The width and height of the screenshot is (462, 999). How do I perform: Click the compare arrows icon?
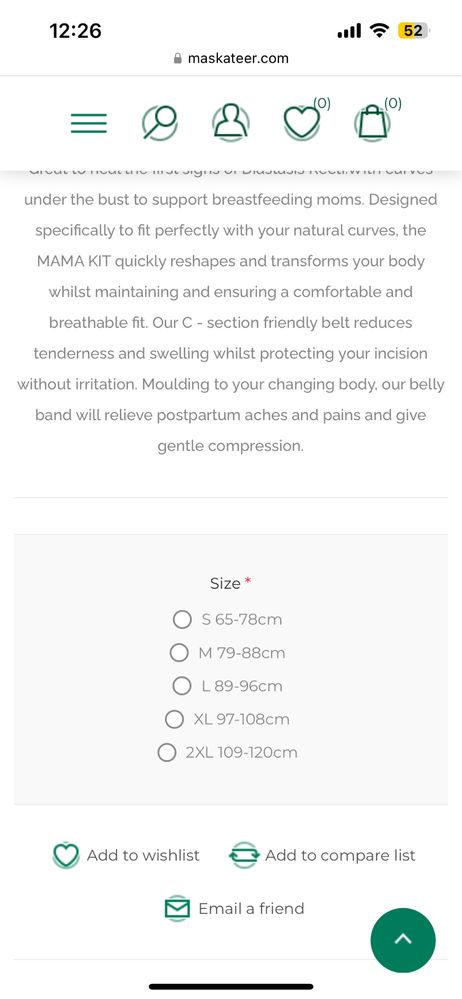point(243,856)
